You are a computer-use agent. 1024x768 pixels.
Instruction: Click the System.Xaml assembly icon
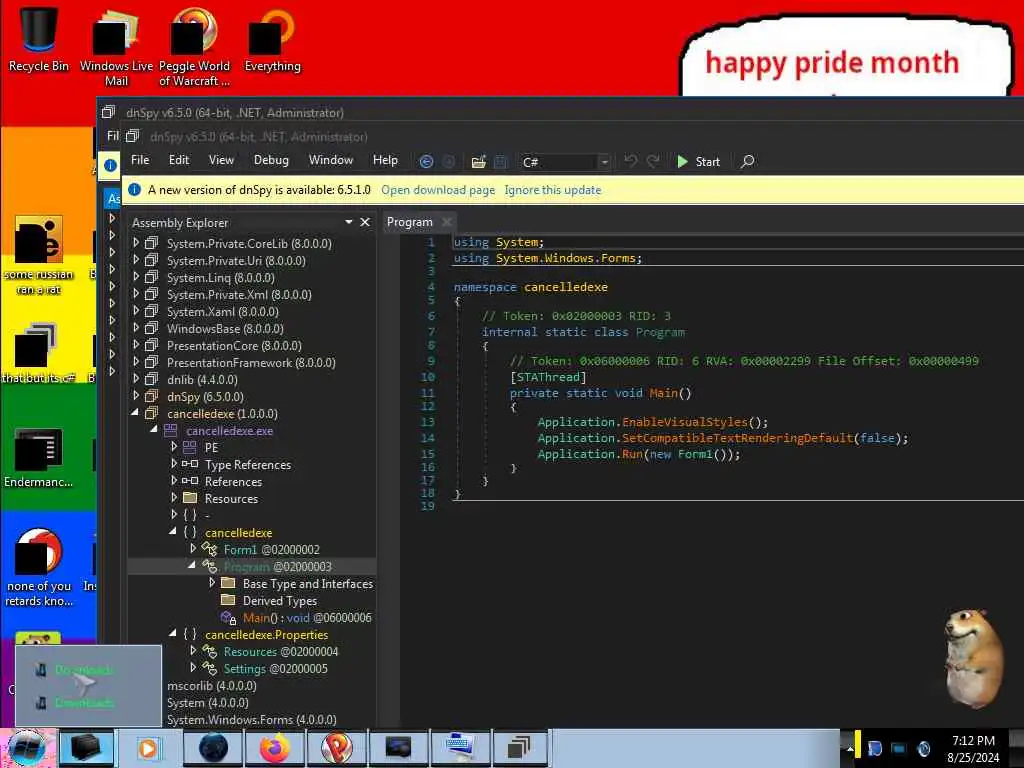click(152, 311)
